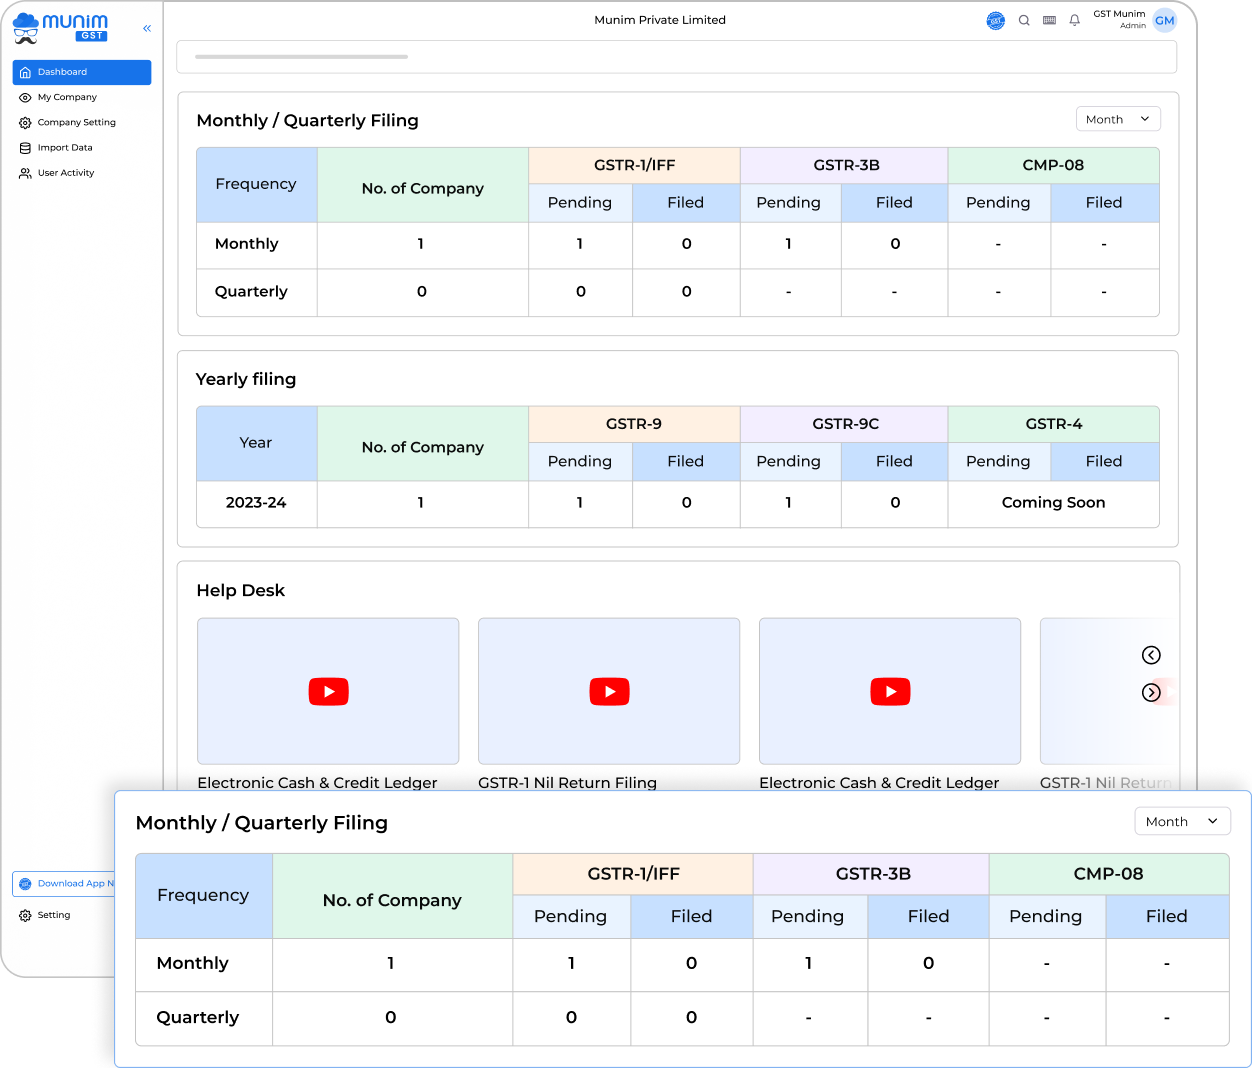Click the Year column header in Yearly filing
The width and height of the screenshot is (1252, 1068).
(256, 443)
